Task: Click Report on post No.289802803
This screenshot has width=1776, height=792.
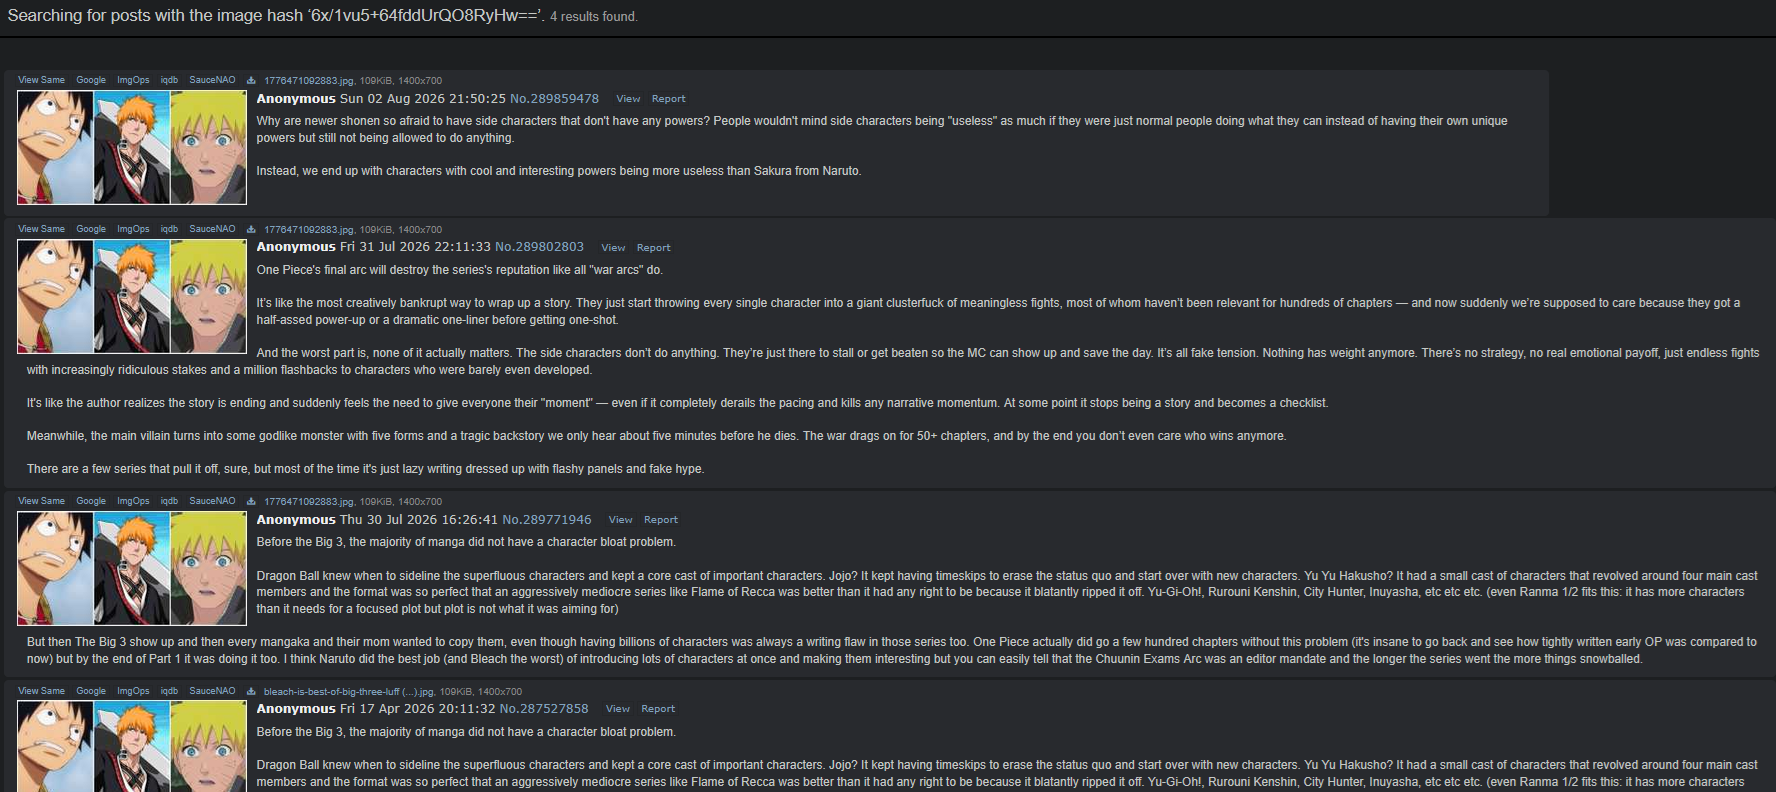Action: 654,248
